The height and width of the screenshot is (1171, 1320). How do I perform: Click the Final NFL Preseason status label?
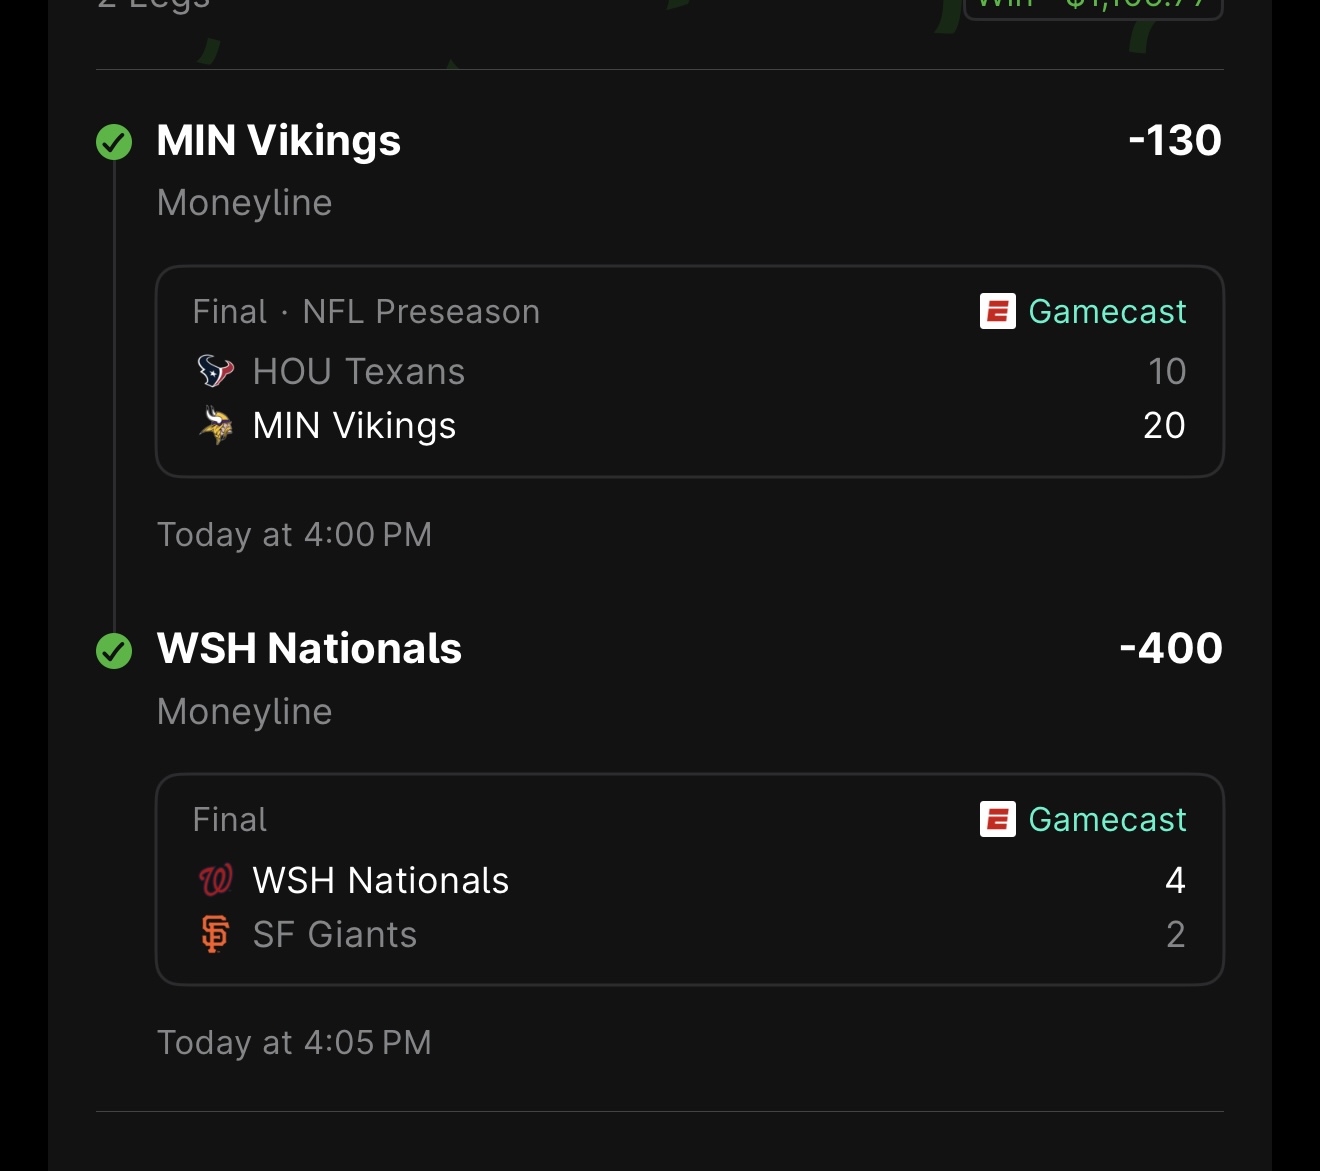(366, 312)
